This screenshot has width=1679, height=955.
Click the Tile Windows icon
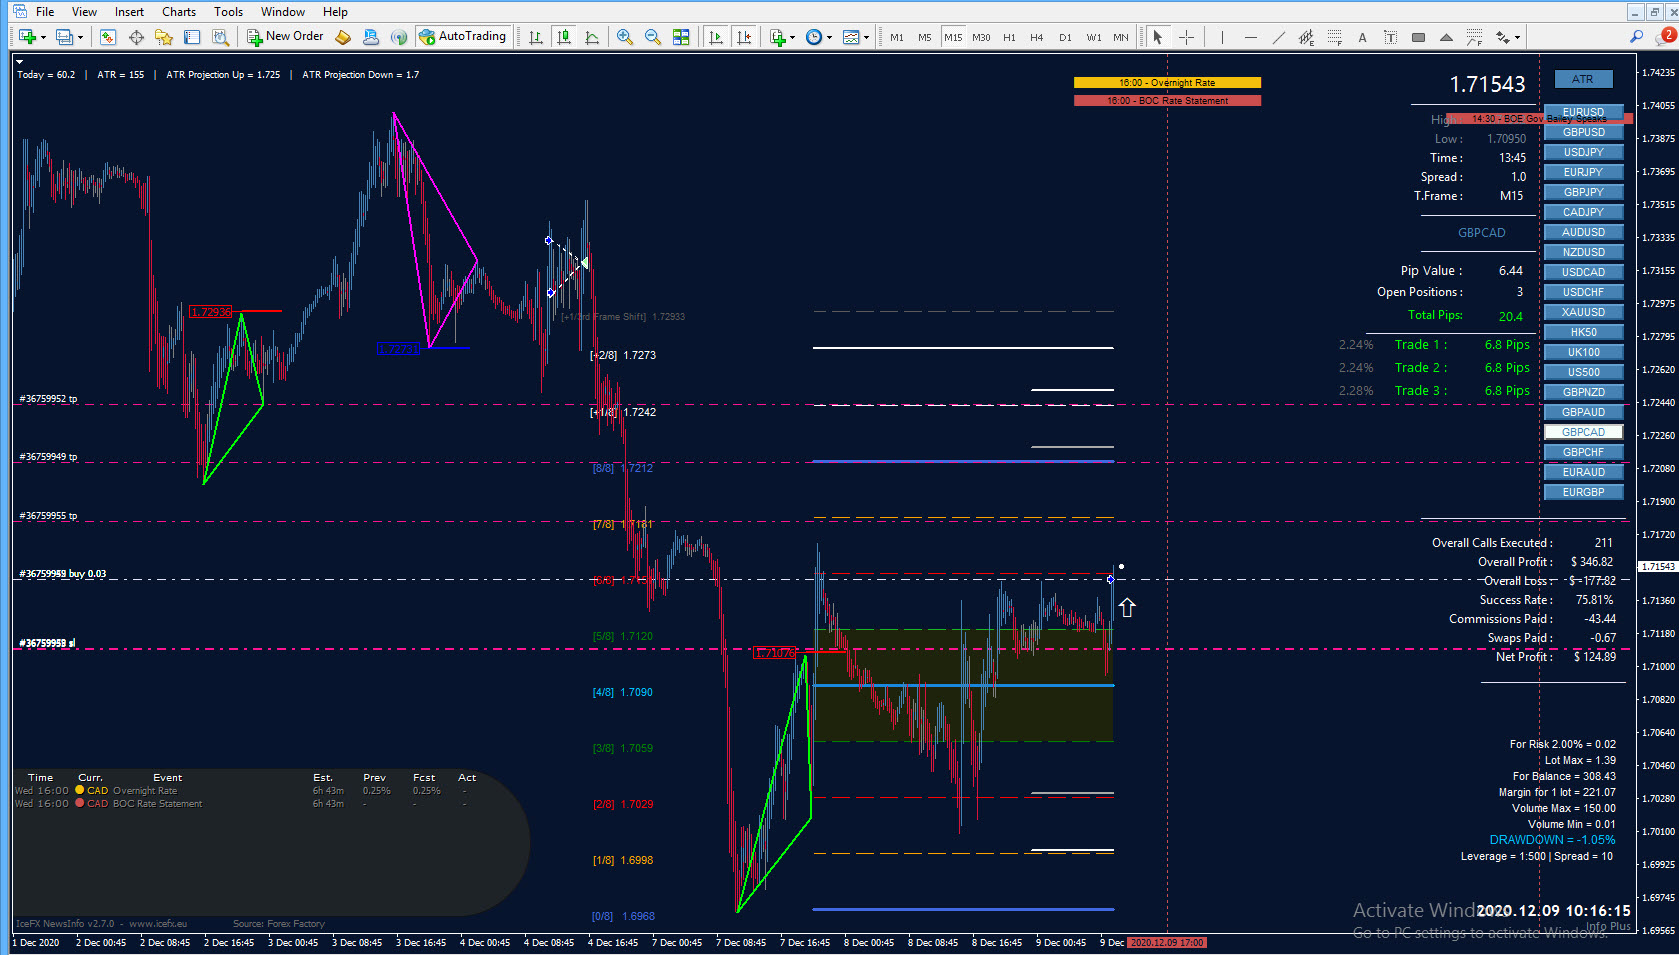pos(681,37)
